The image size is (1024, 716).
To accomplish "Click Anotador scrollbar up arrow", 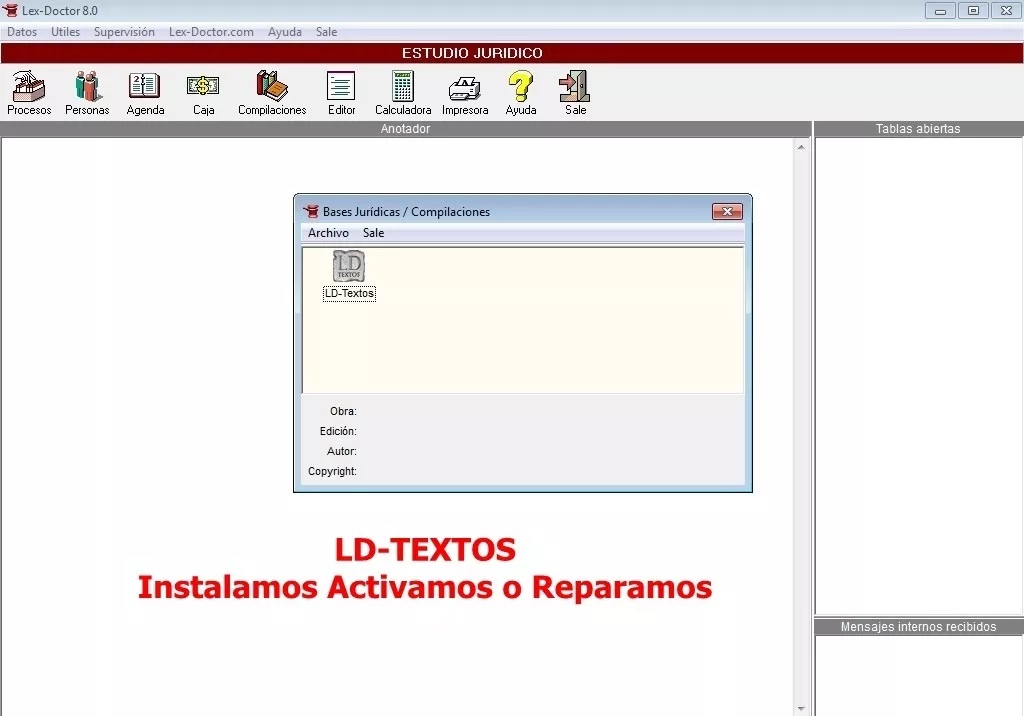I will pos(801,147).
